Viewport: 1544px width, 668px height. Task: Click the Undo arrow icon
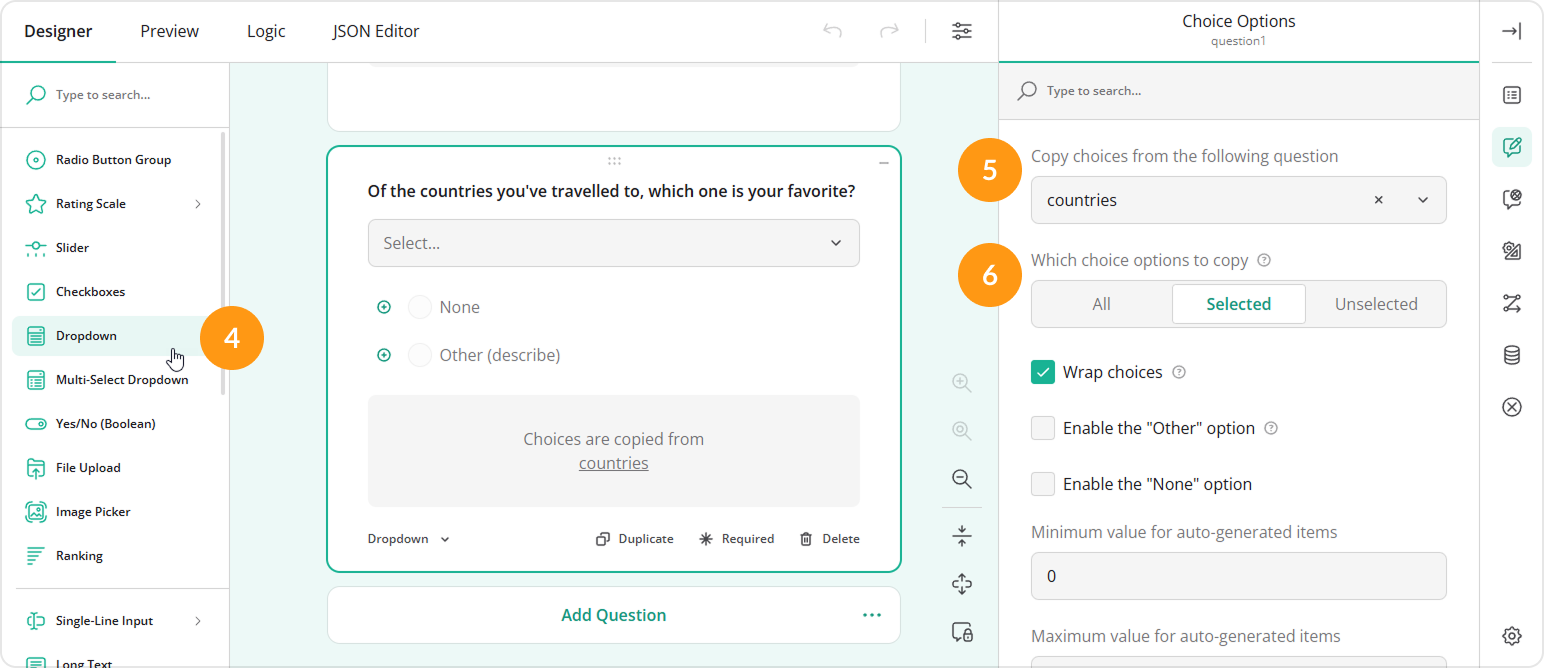(832, 31)
